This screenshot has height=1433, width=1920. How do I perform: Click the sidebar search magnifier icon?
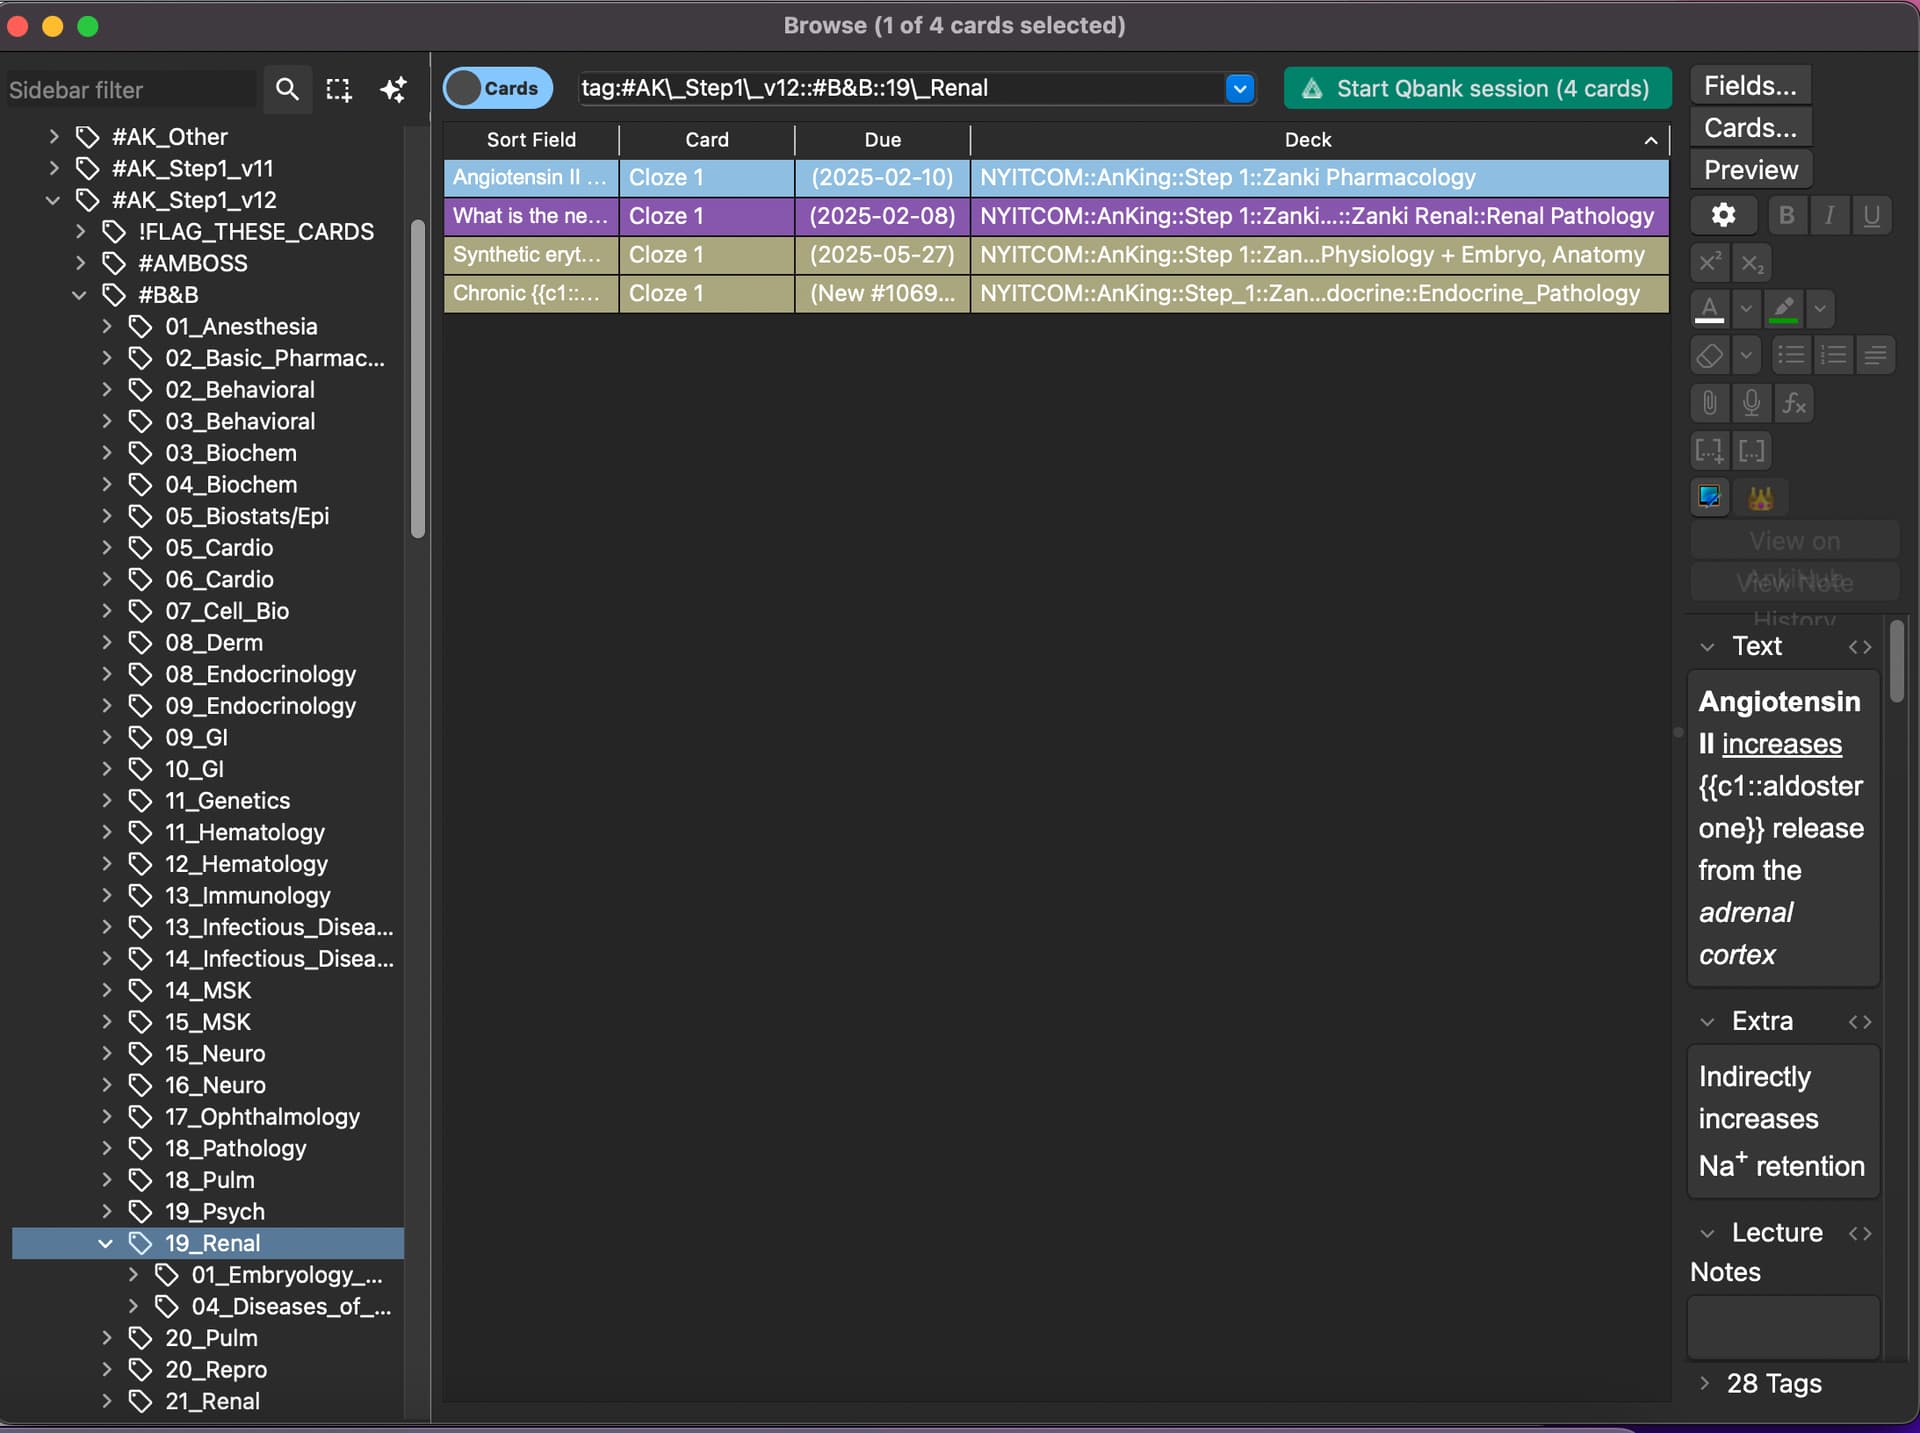tap(287, 90)
